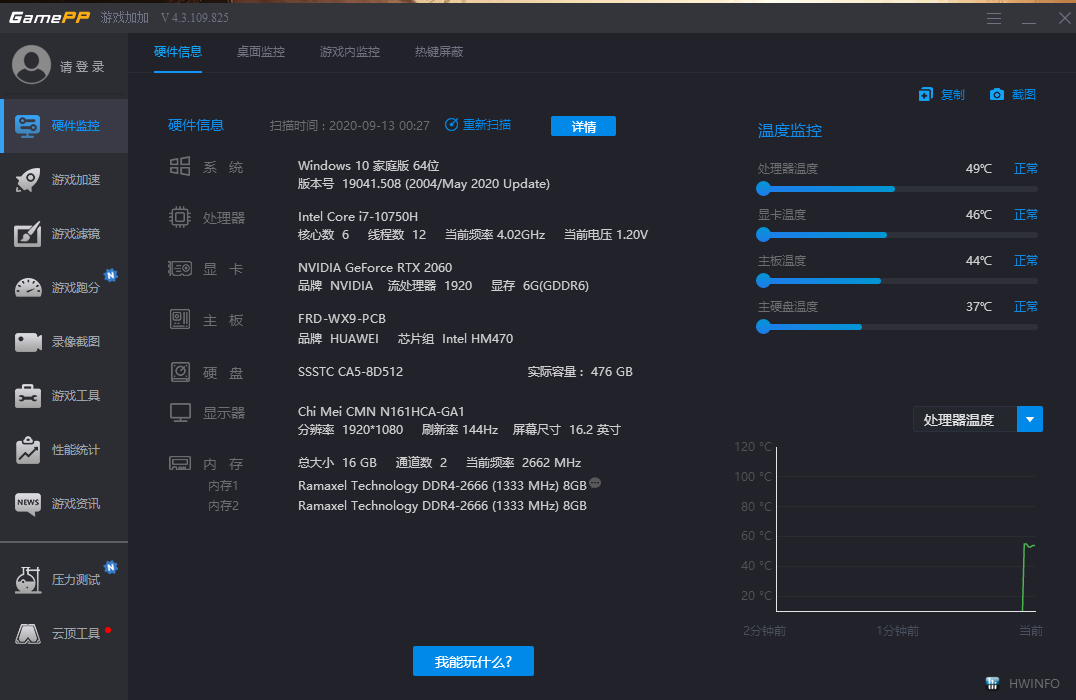Click the Windows 10 家庭版 64位 text
The height and width of the screenshot is (700, 1076).
[369, 166]
